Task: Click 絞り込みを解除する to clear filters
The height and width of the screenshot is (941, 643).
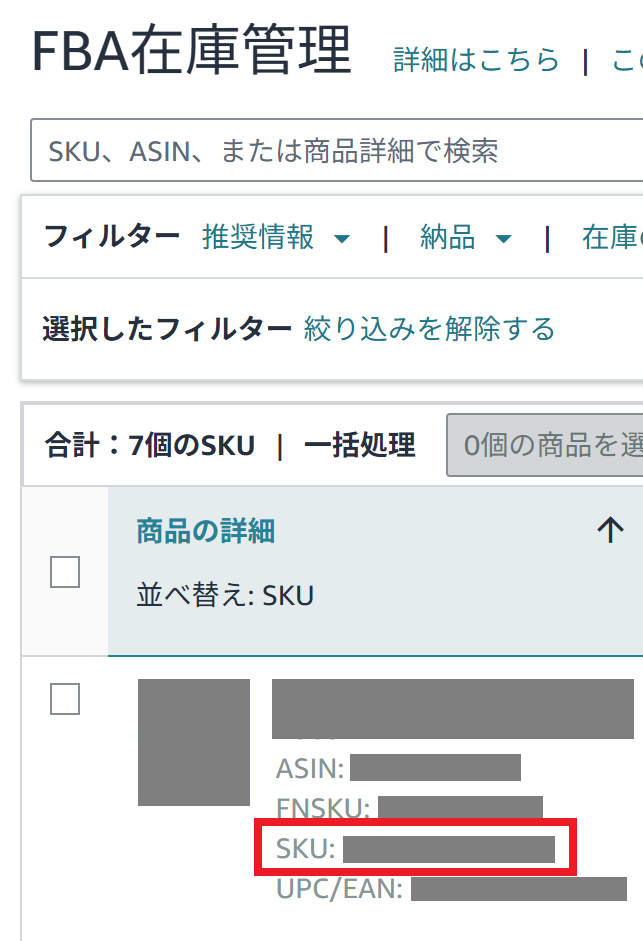Action: pos(429,328)
